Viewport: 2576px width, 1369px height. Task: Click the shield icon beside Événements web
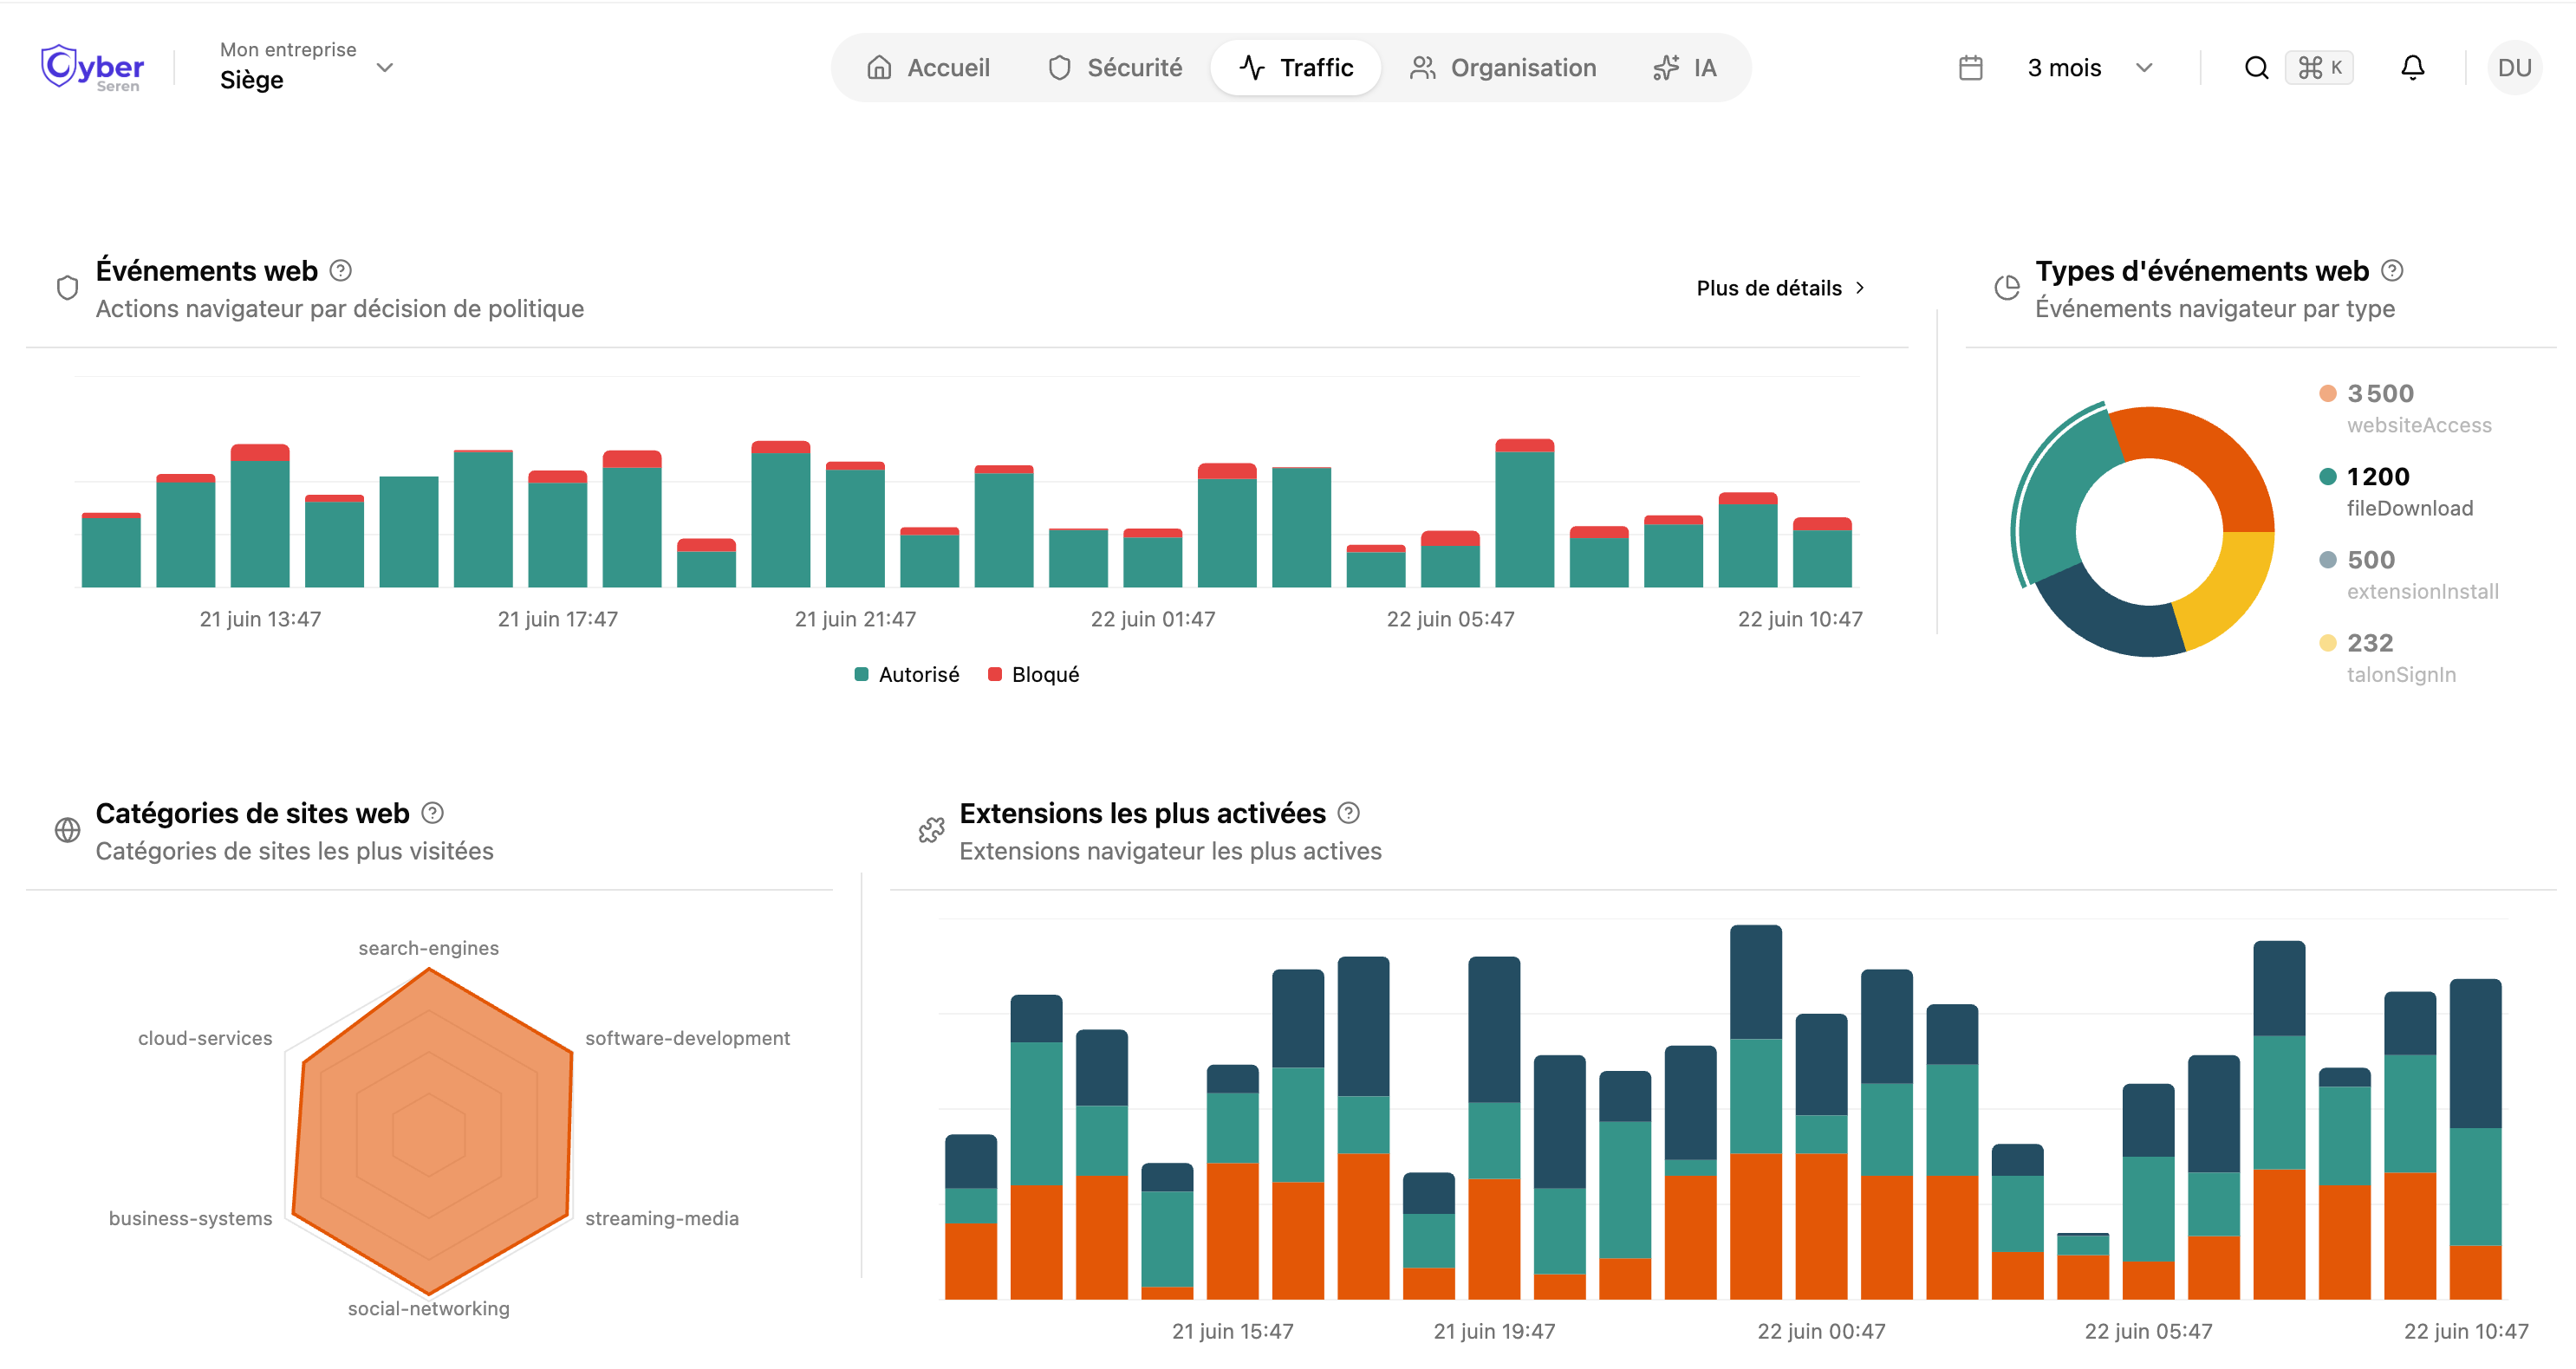67,288
